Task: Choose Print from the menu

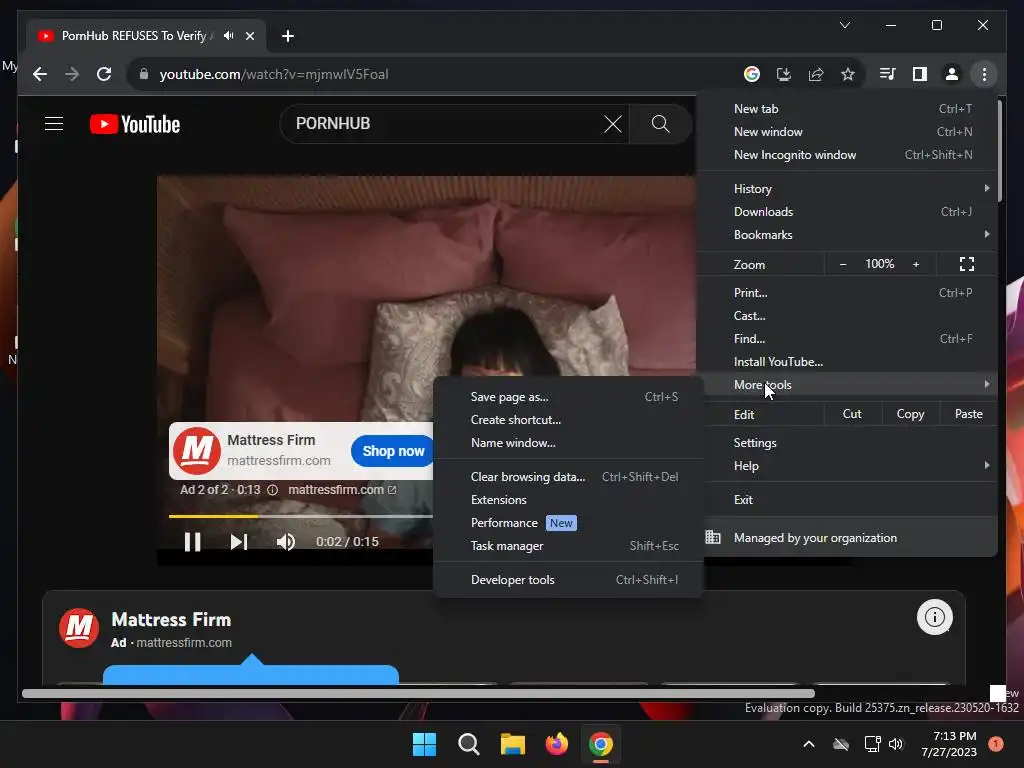Action: [846, 293]
